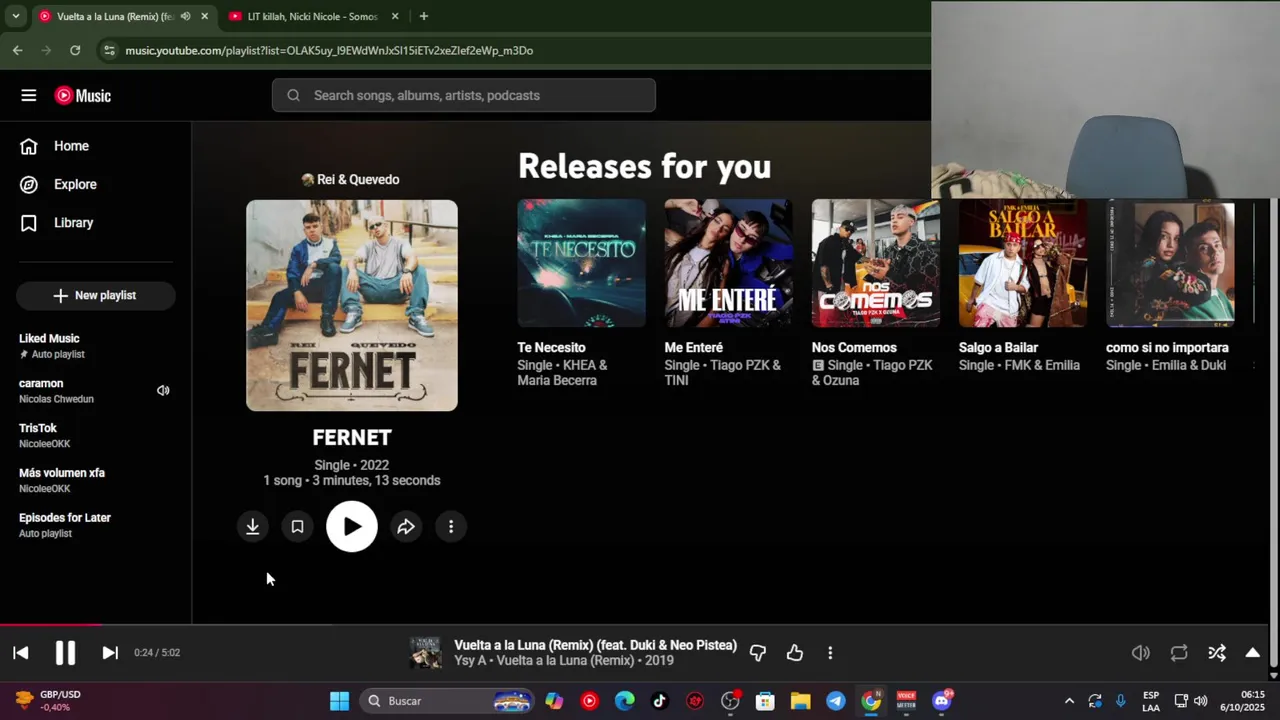Open Telegram from taskbar
Screen dimensions: 1280x720
click(x=836, y=701)
